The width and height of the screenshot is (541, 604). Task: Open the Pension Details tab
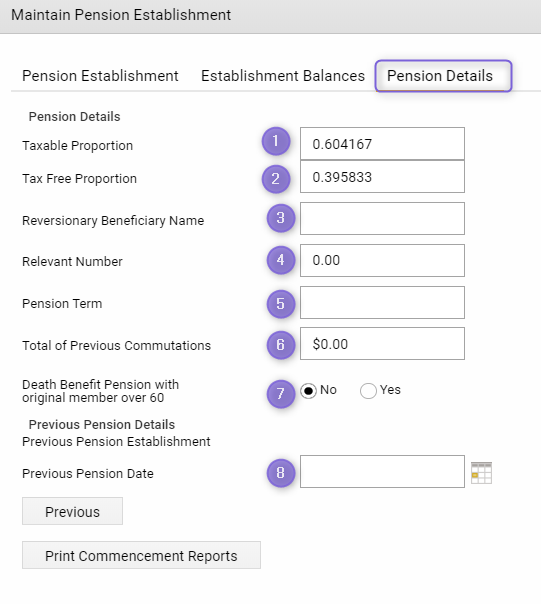[x=444, y=76]
